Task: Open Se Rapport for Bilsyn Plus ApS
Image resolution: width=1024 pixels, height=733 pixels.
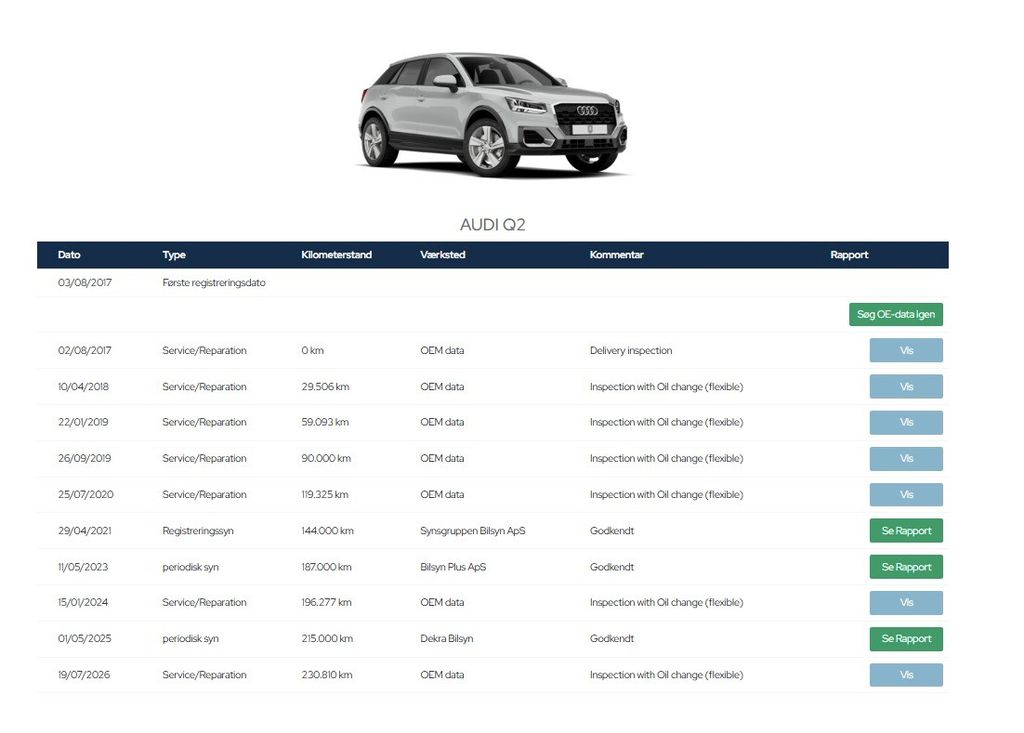Action: tap(906, 567)
